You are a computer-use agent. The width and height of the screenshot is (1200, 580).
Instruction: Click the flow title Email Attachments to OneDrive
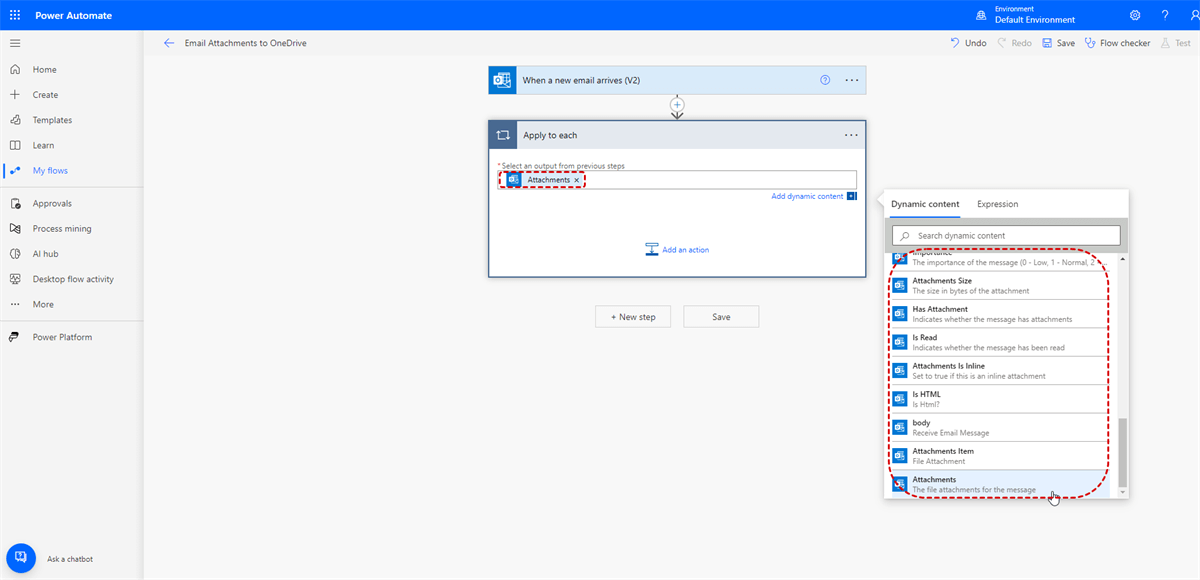[x=246, y=43]
